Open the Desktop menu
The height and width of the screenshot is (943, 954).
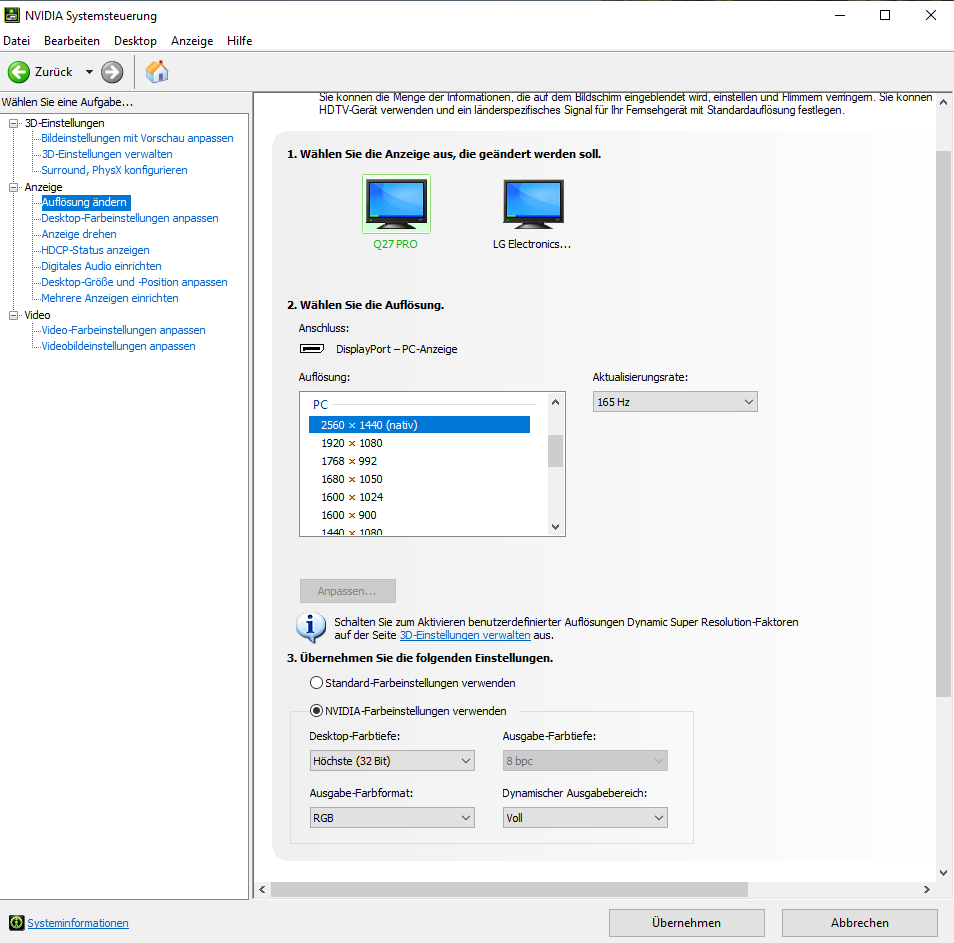(x=135, y=41)
